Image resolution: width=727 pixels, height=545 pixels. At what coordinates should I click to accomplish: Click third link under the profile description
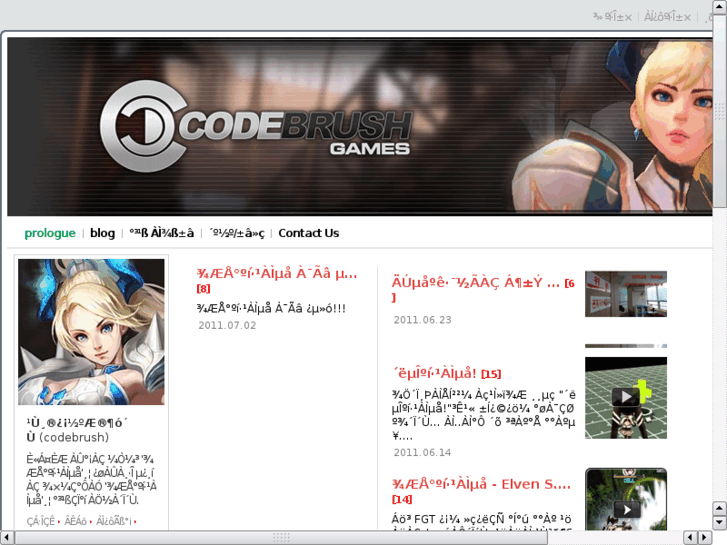coord(114,521)
